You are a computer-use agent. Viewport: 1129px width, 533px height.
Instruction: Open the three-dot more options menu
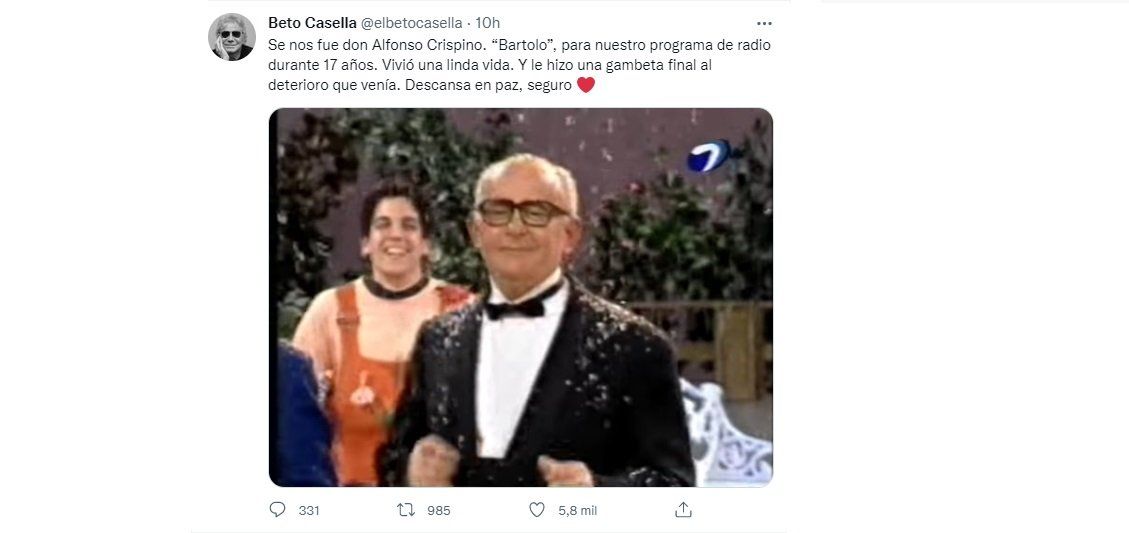765,23
